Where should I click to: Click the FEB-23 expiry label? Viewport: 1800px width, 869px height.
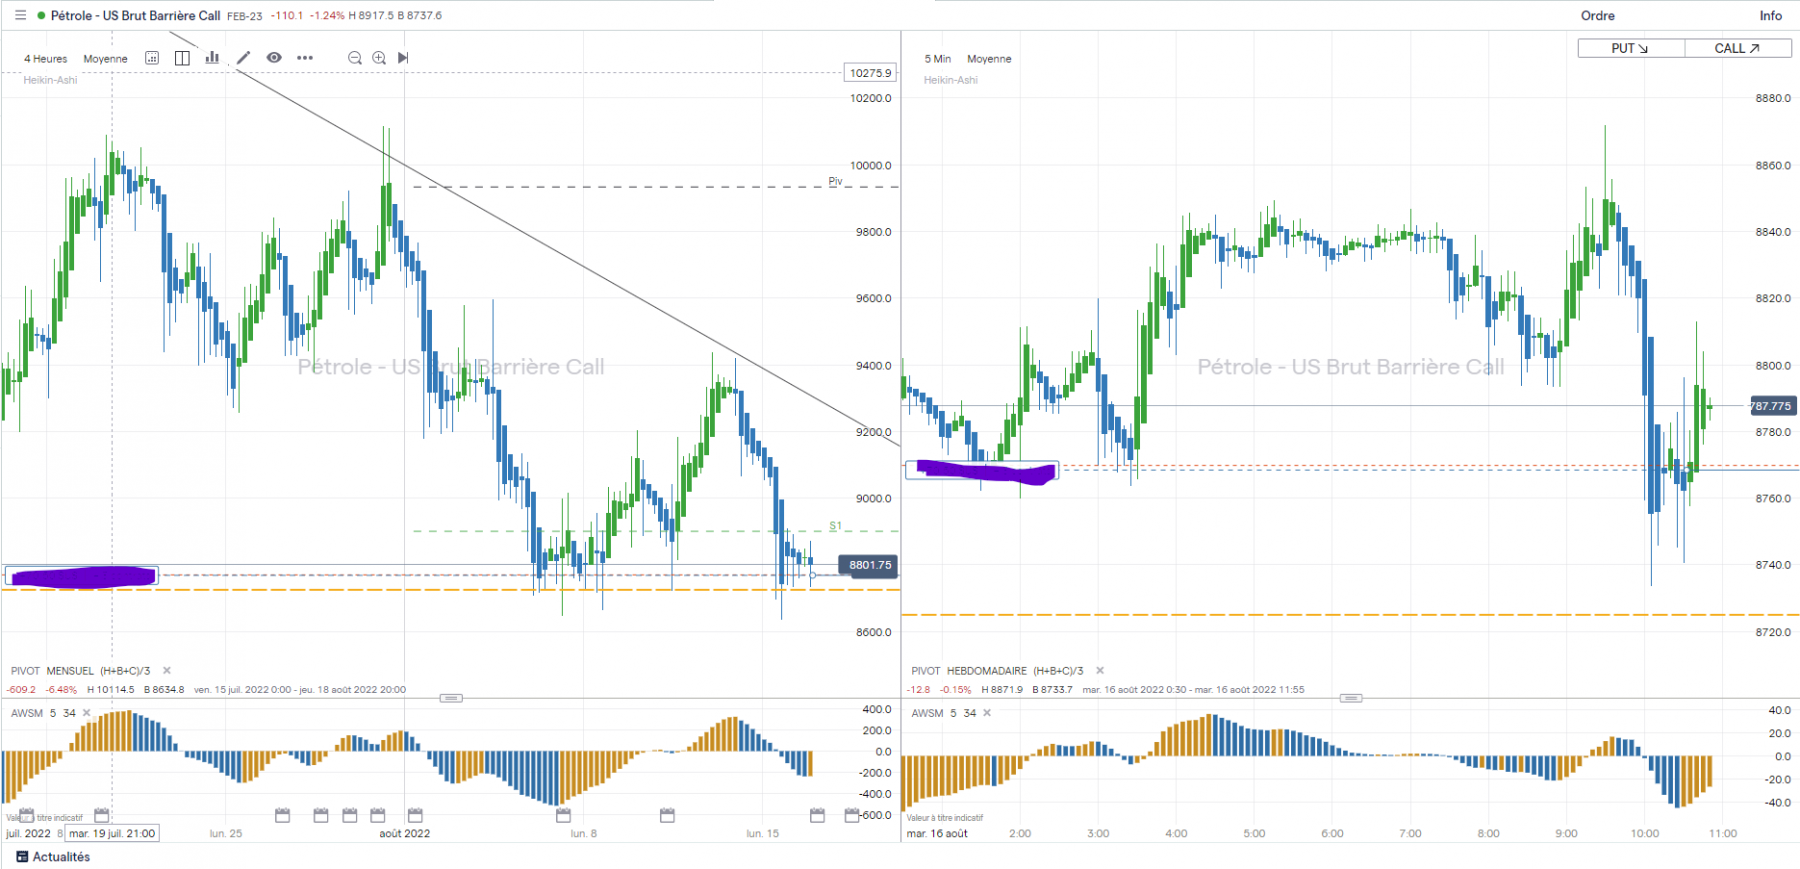[x=245, y=16]
